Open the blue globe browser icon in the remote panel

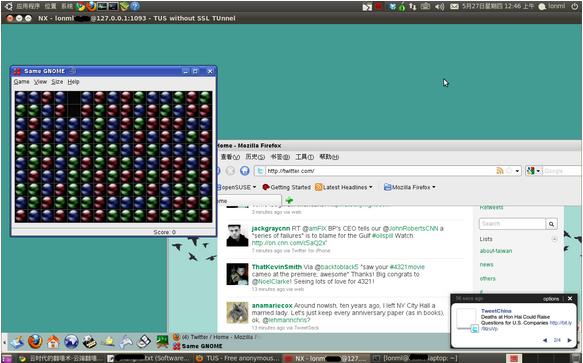coord(71,341)
